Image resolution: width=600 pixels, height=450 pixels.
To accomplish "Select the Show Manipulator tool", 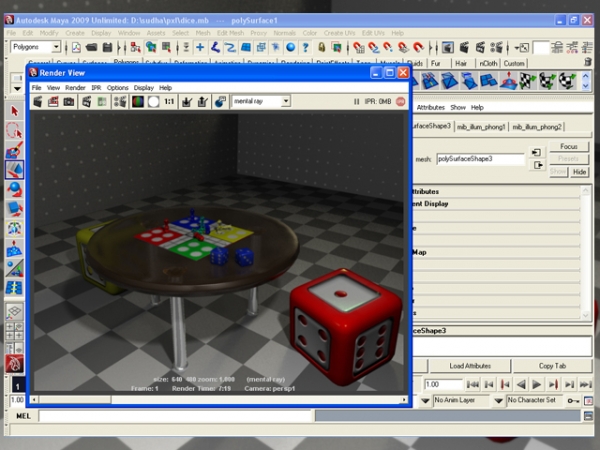I will (x=15, y=268).
